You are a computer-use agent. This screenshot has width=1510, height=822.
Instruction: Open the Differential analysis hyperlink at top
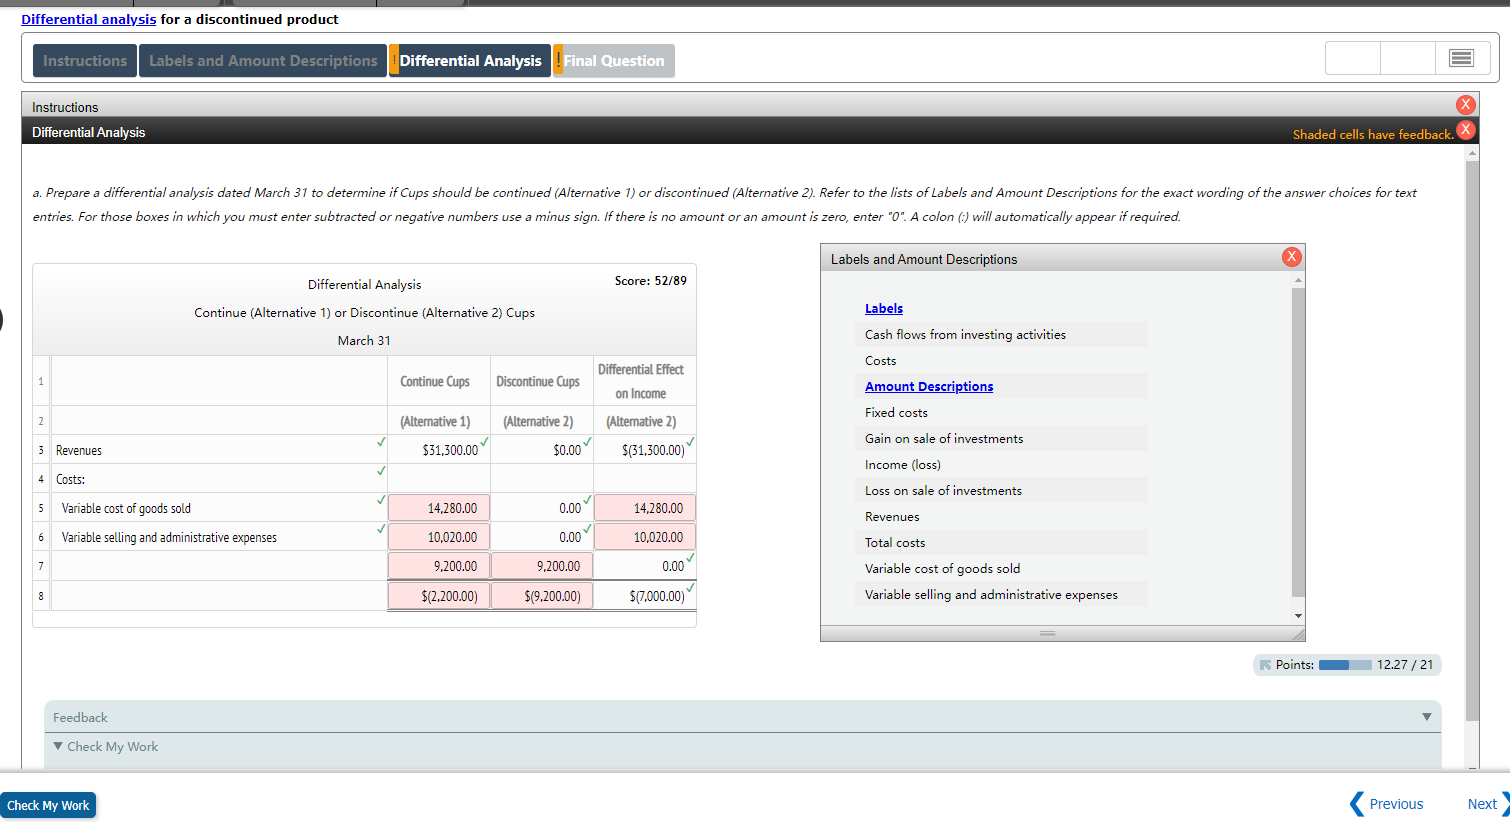[x=88, y=19]
